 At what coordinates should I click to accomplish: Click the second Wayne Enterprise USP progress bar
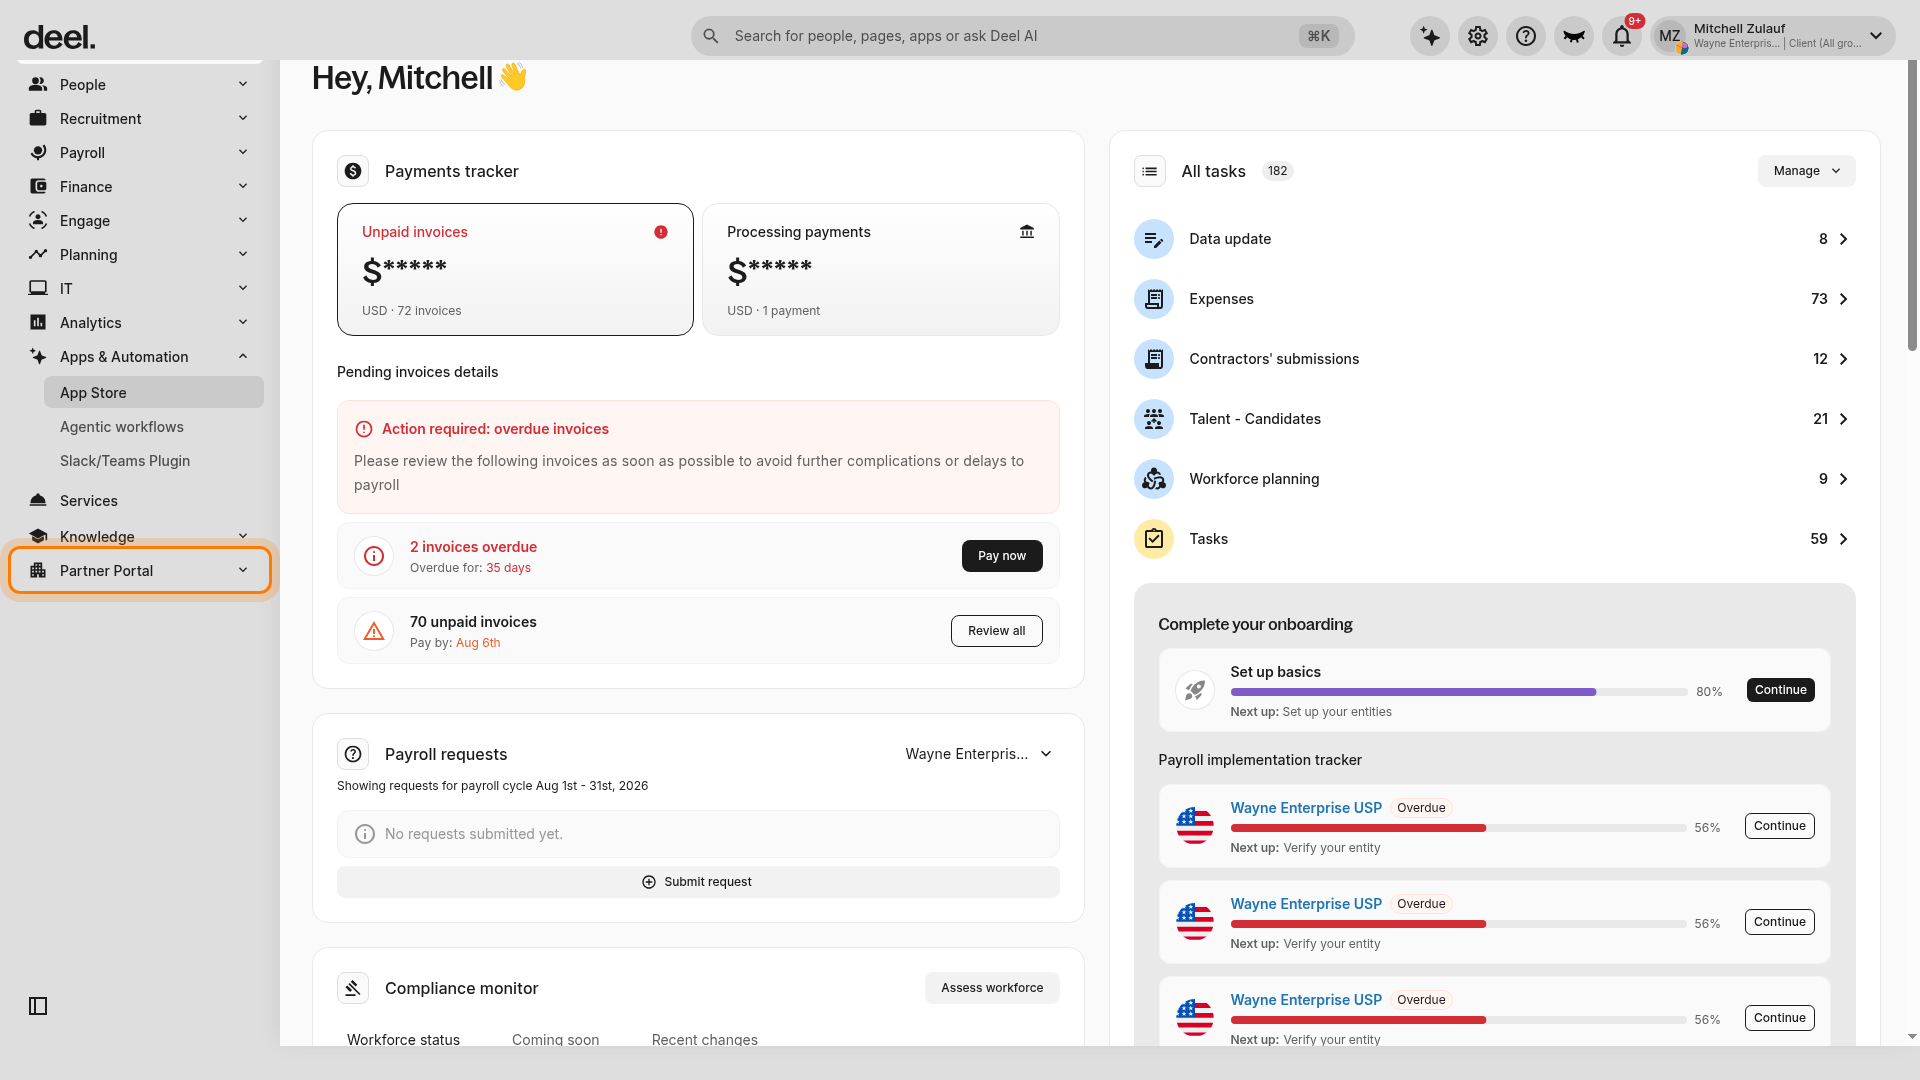(x=1458, y=924)
